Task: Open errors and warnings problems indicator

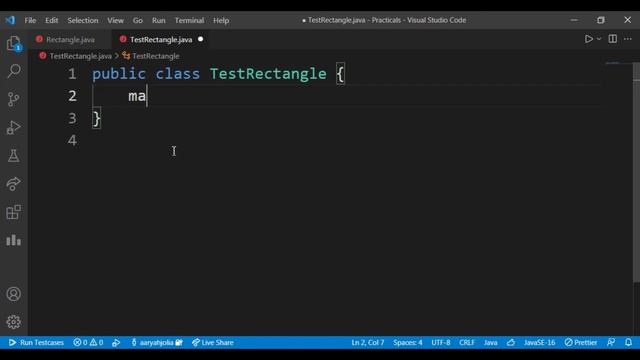Action: (x=88, y=342)
